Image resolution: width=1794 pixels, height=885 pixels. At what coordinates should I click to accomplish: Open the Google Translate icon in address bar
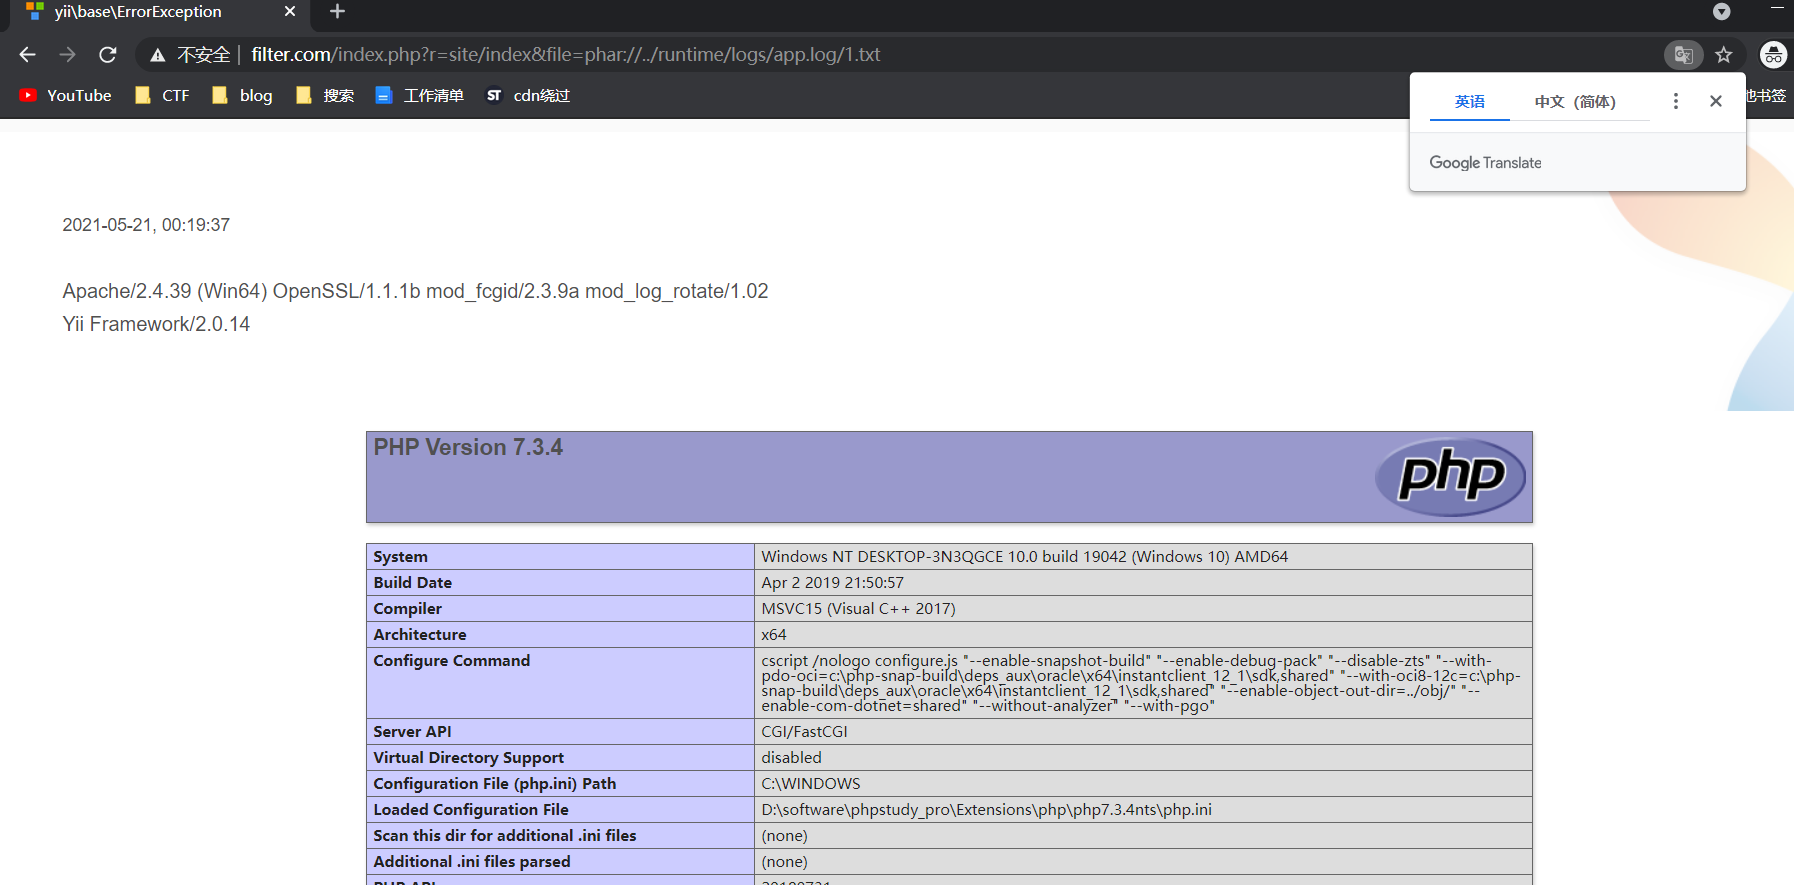pyautogui.click(x=1683, y=55)
